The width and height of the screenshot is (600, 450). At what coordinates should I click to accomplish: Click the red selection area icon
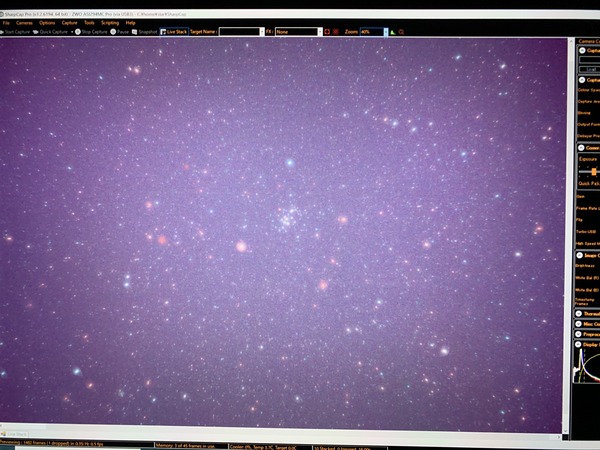click(327, 32)
